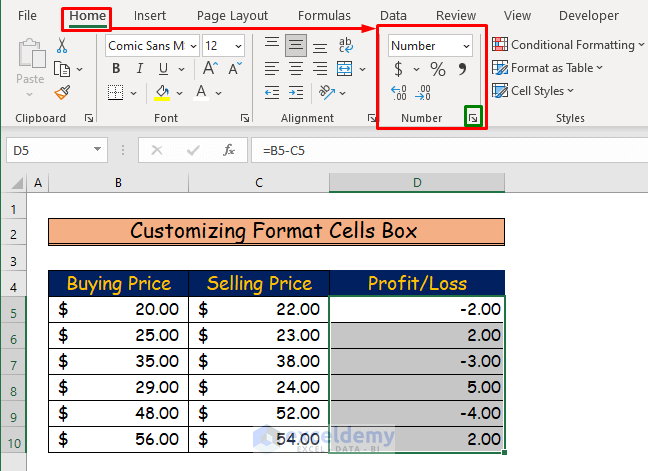648x471 pixels.
Task: Open the Name Box dropdown arrow
Action: pyautogui.click(x=98, y=150)
